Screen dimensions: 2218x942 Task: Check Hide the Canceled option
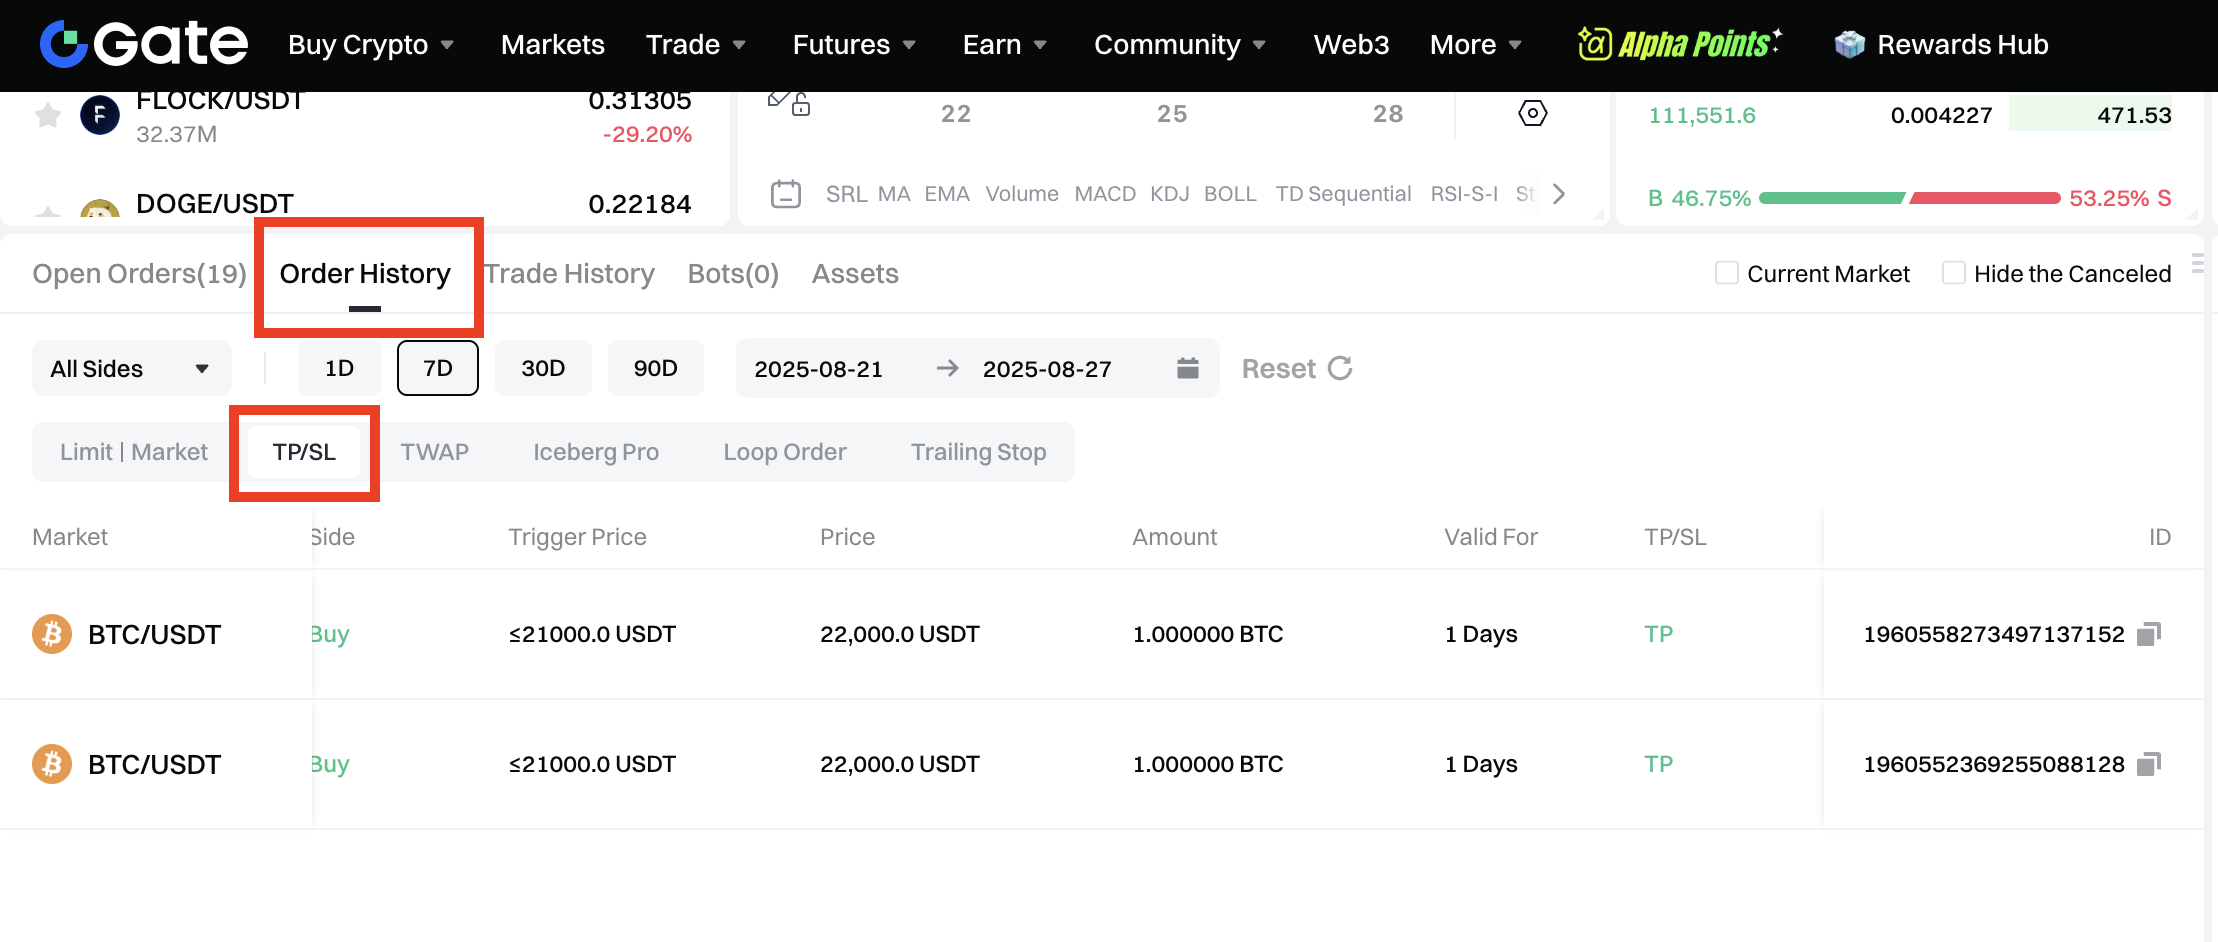(x=1953, y=273)
